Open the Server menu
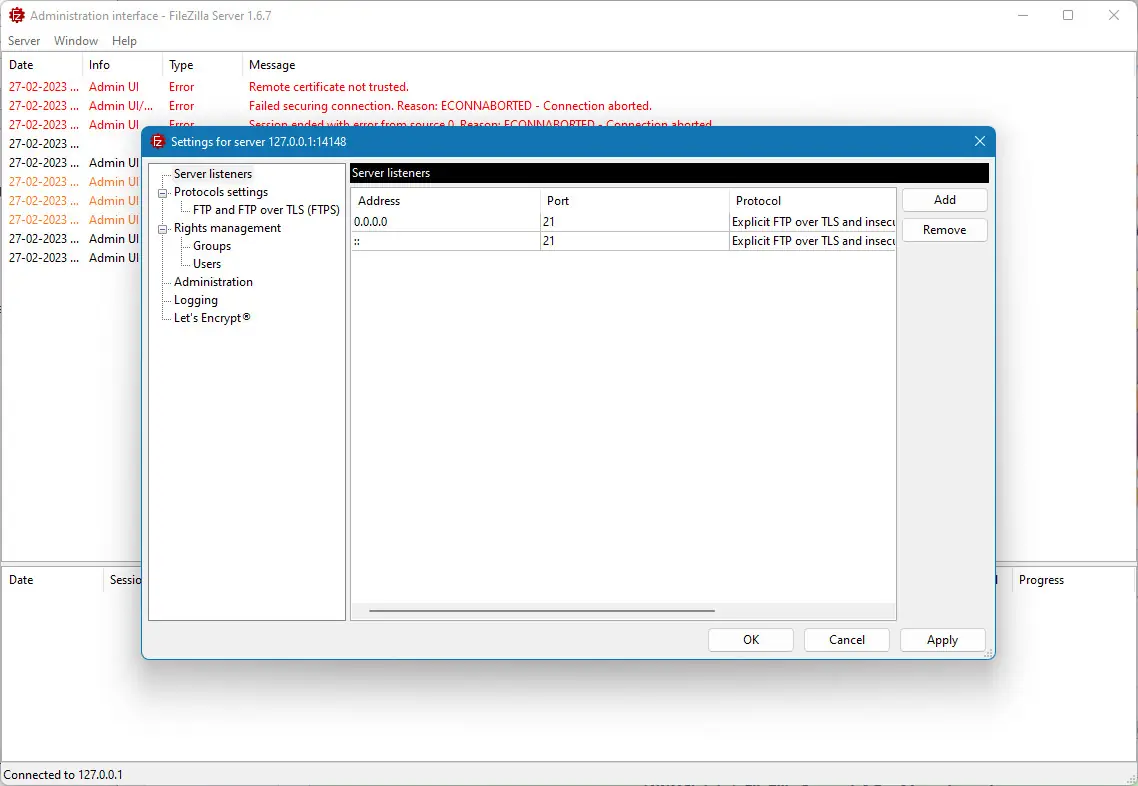Image resolution: width=1138 pixels, height=786 pixels. point(24,41)
